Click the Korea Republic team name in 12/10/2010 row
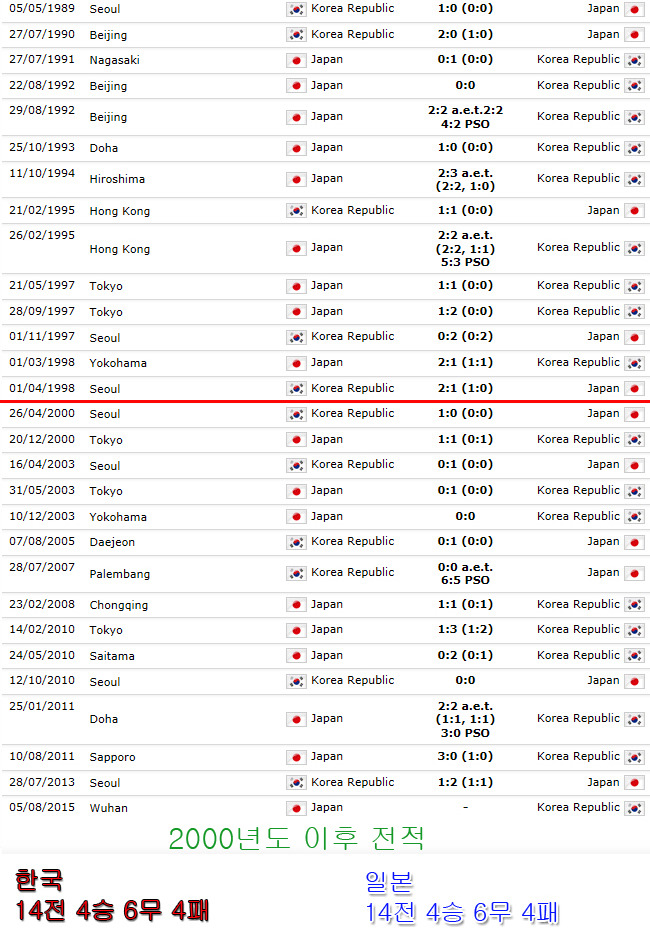This screenshot has height=932, width=650. (x=352, y=680)
